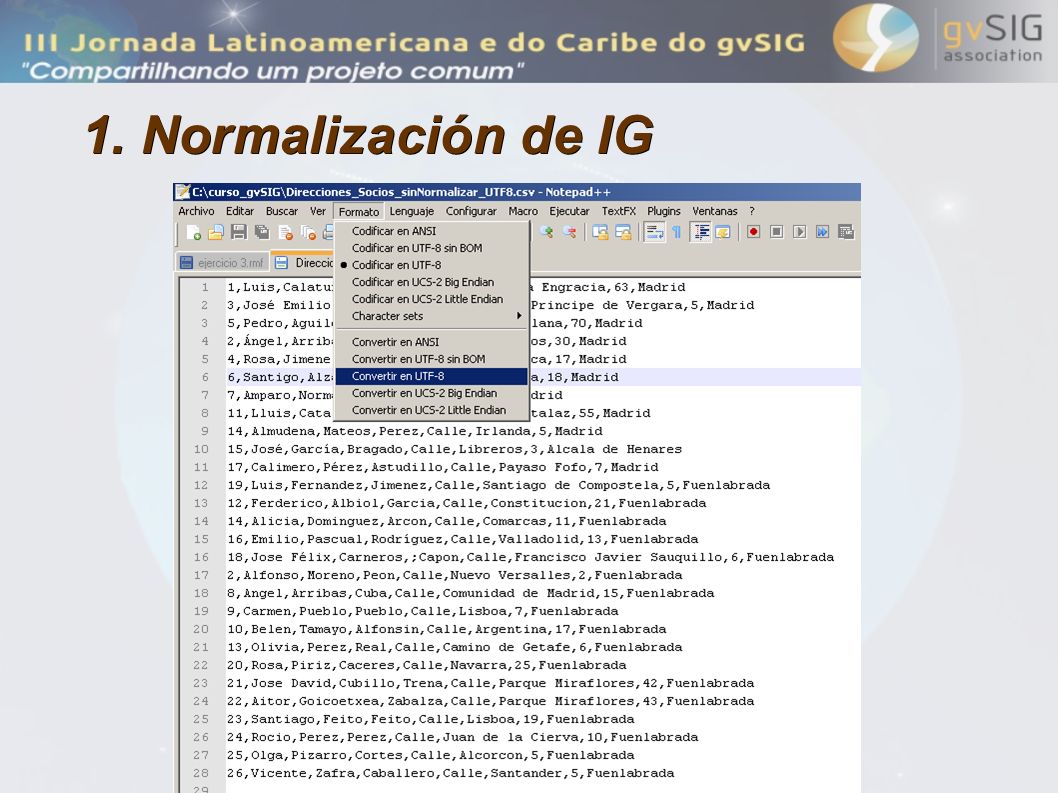Select Codificar en UCS-2 Big Endian
Viewport: 1058px width, 793px height.
point(431,282)
